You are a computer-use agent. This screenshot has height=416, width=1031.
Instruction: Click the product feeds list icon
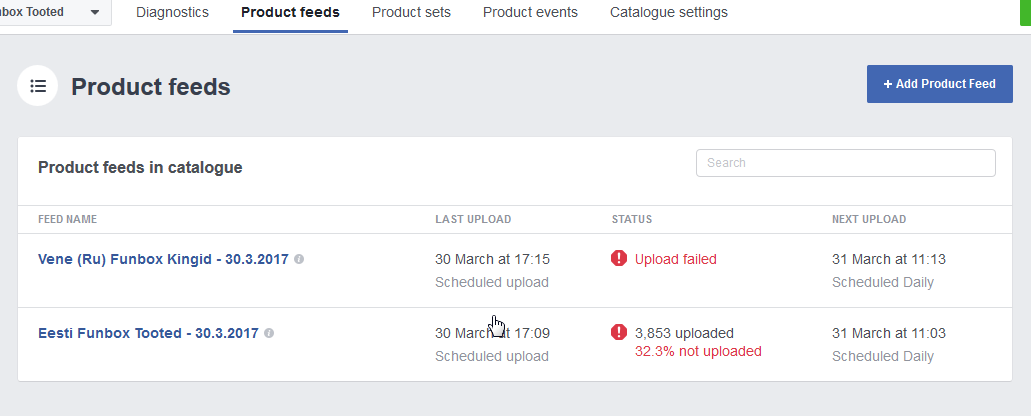coord(38,86)
